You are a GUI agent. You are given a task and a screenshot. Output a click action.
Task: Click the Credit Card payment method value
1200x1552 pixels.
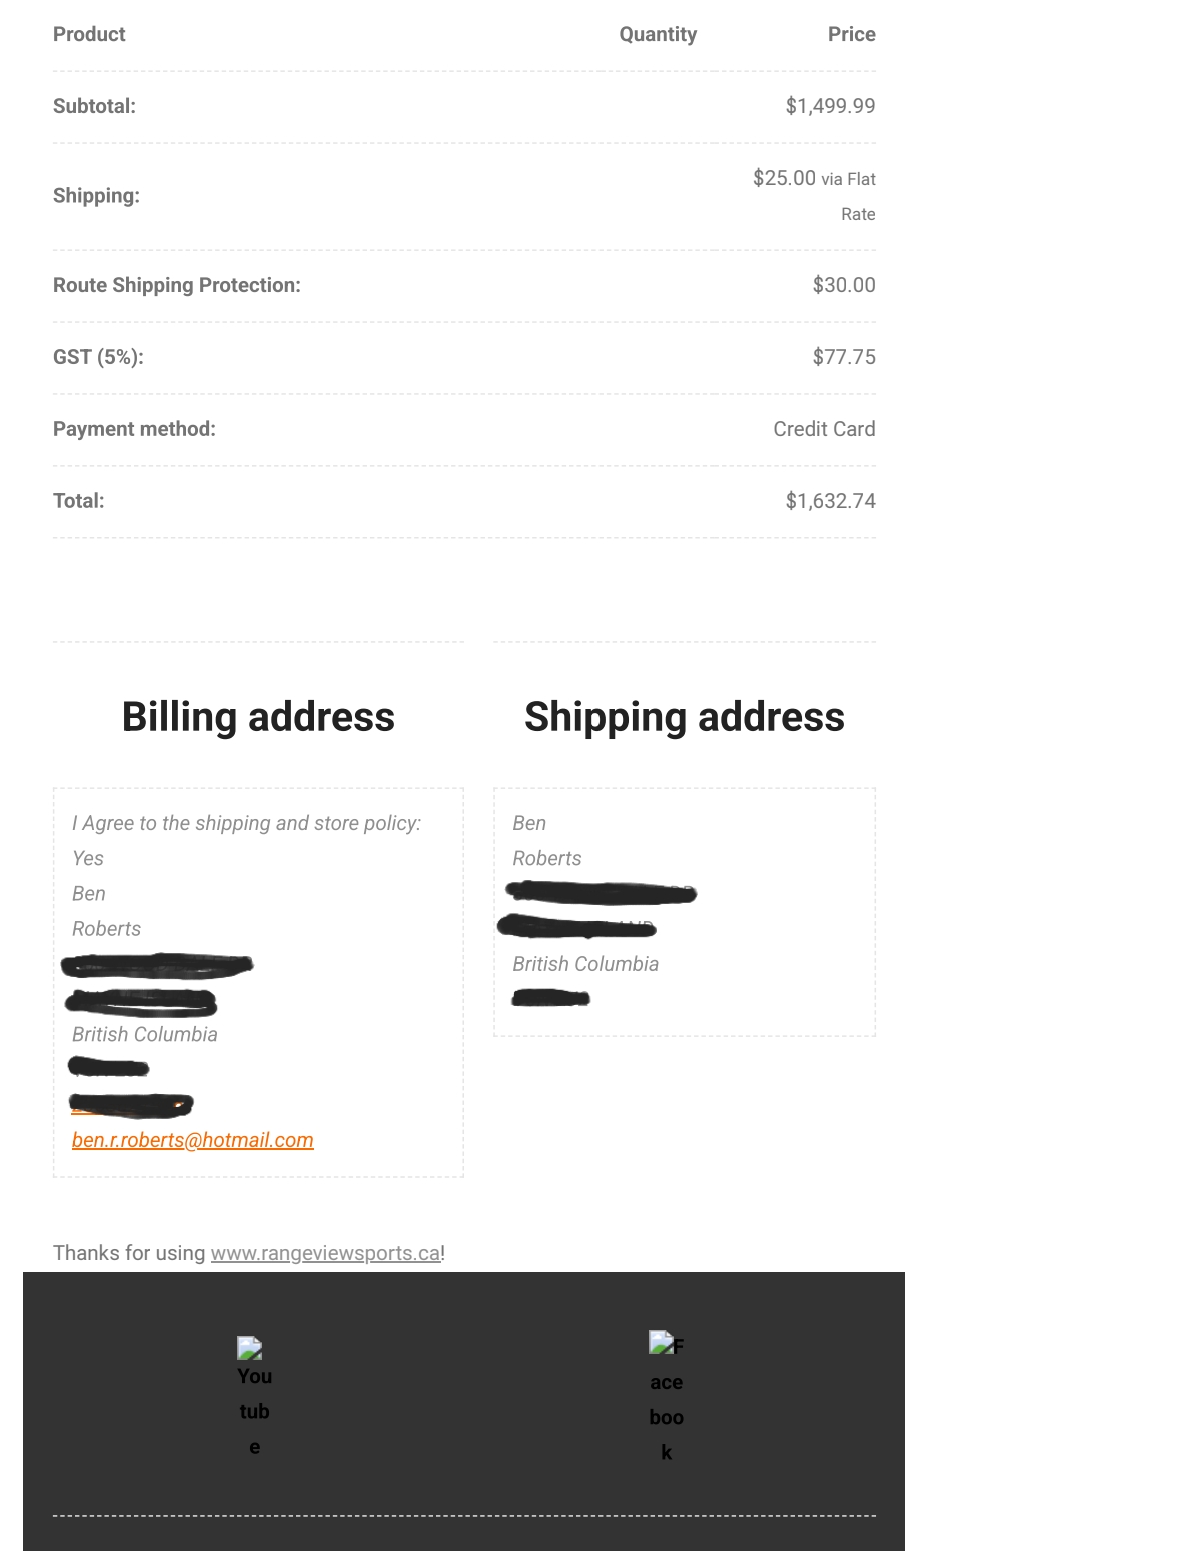coord(824,429)
